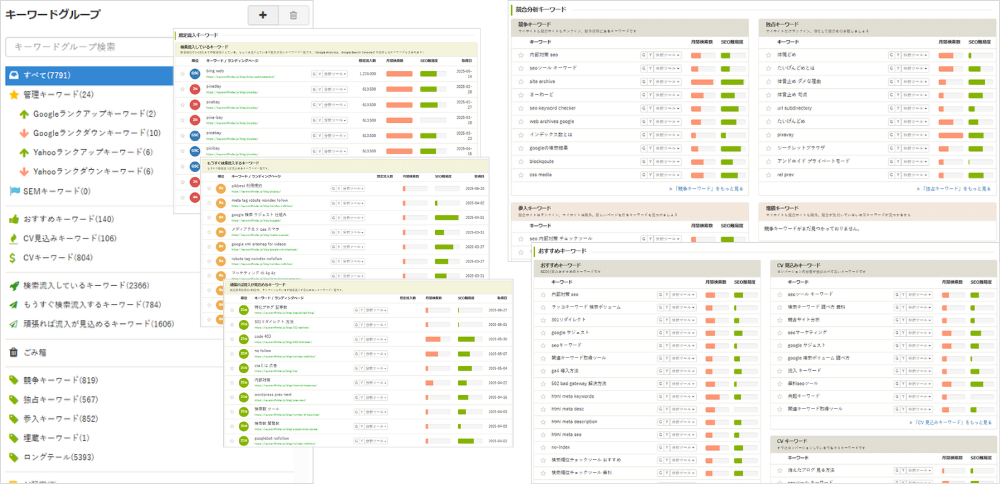Click the trash can delete button
1000x484 pixels.
click(292, 15)
